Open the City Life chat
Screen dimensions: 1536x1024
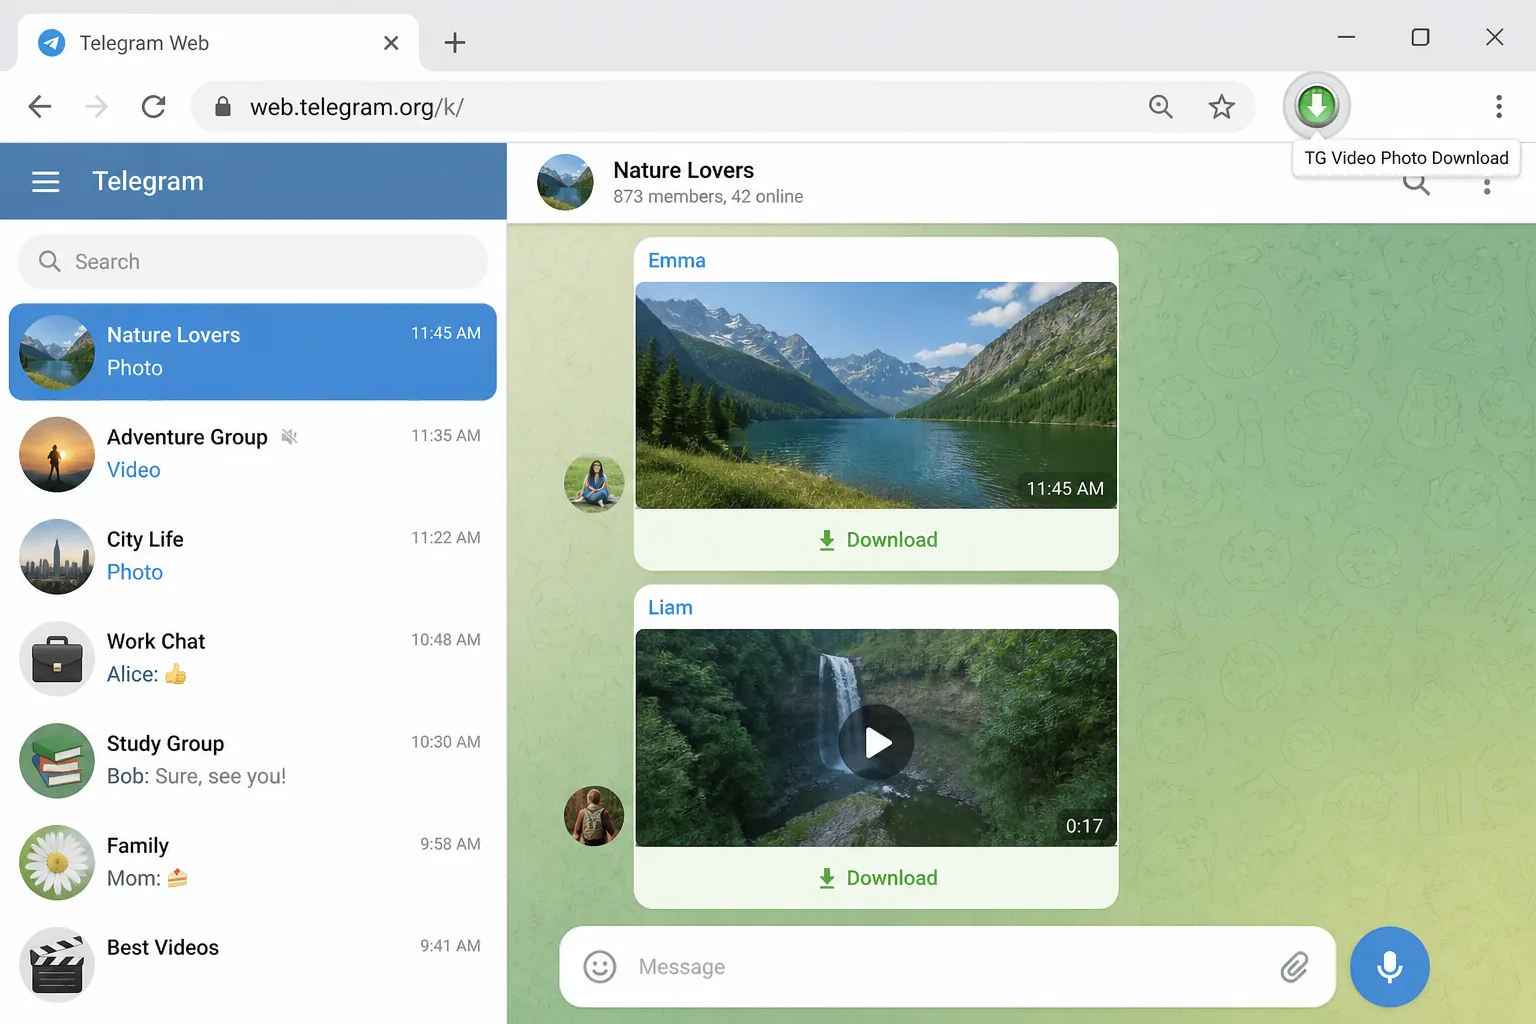(x=253, y=556)
